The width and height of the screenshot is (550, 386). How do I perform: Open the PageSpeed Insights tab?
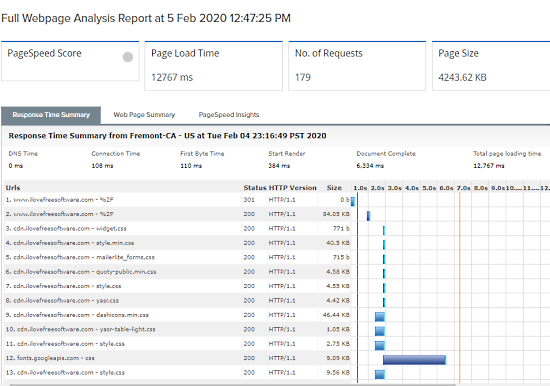click(x=229, y=115)
